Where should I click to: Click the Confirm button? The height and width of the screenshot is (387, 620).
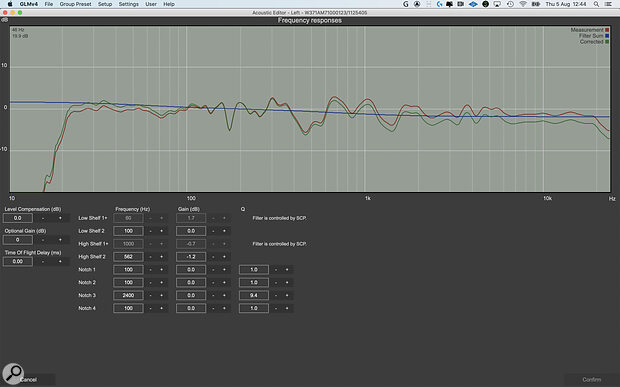point(591,379)
